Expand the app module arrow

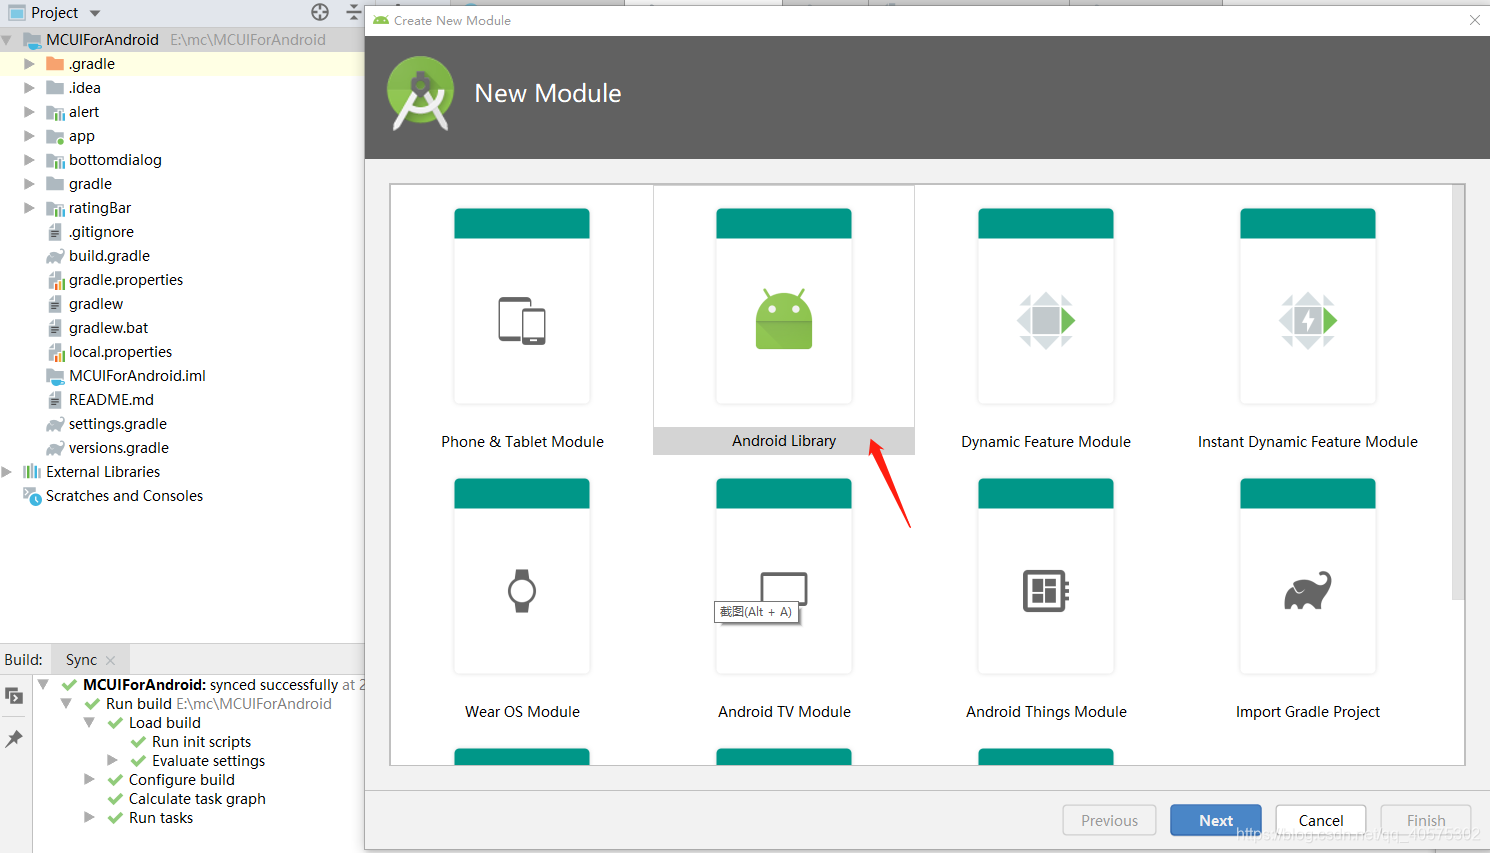(29, 136)
